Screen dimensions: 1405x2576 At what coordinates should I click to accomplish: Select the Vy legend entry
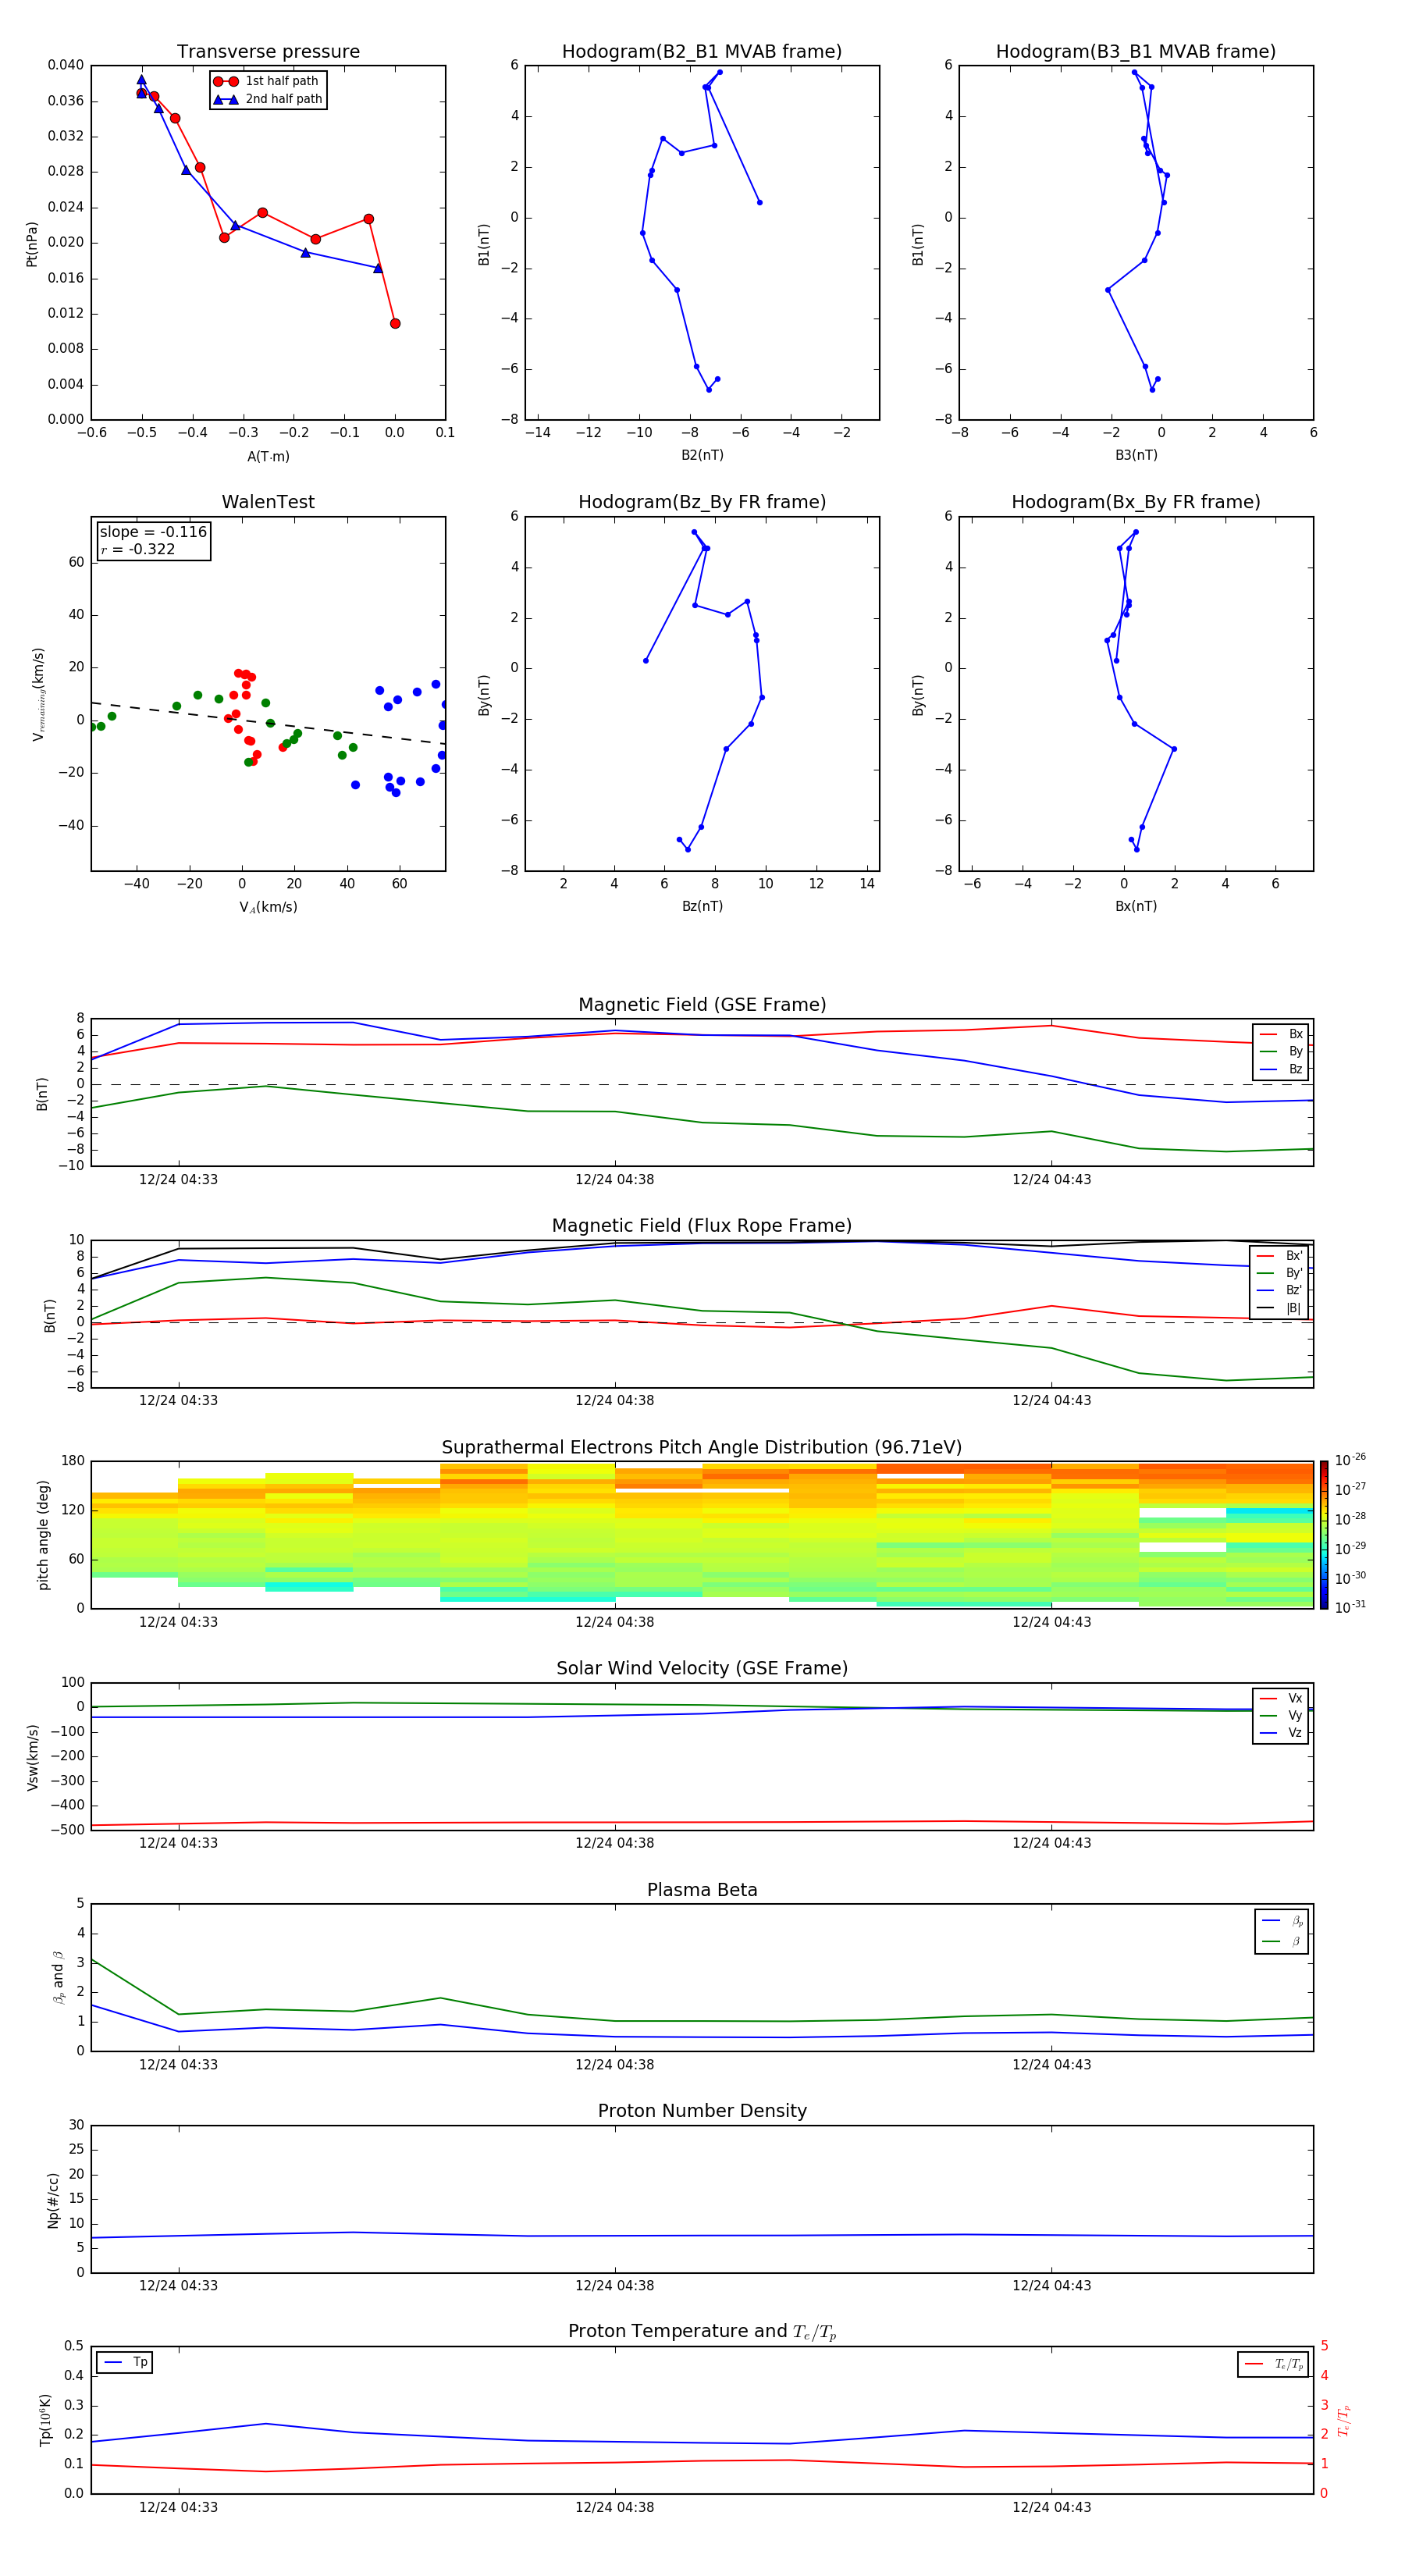pyautogui.click(x=1281, y=1715)
